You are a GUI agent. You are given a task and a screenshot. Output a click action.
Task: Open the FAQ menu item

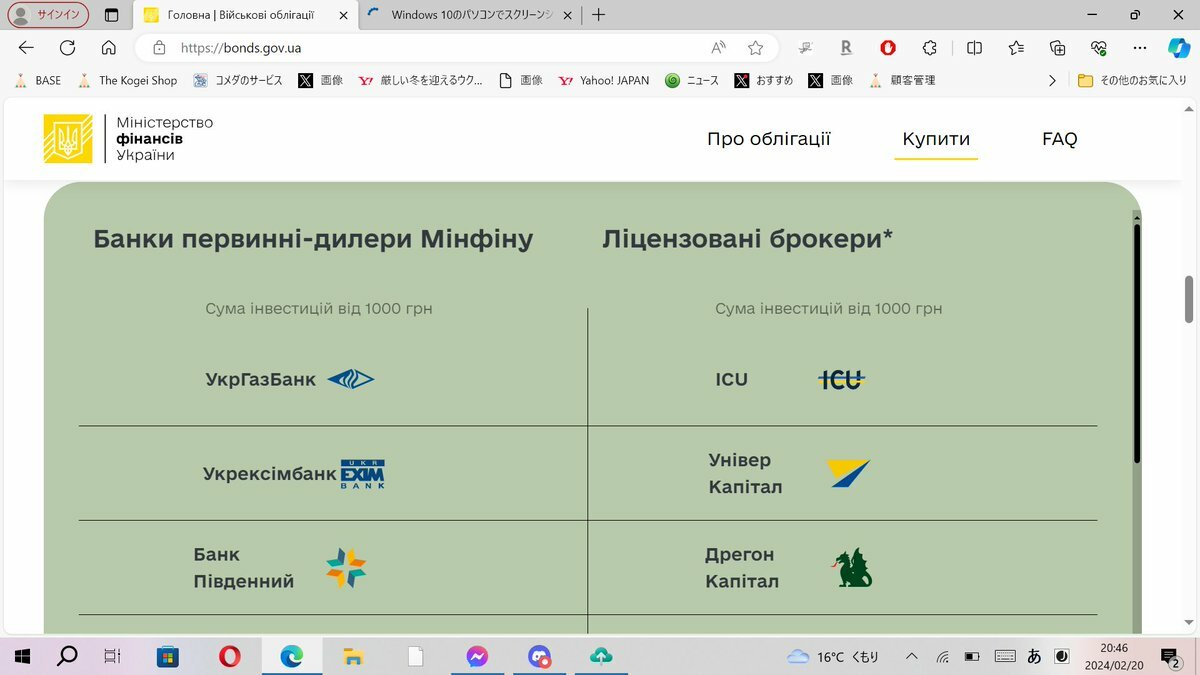(1060, 139)
